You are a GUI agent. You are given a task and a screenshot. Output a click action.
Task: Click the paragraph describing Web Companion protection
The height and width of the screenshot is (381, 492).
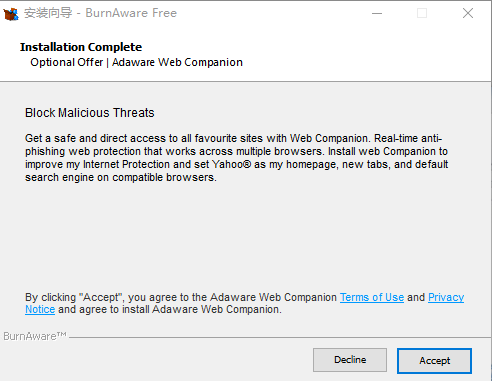click(x=237, y=158)
